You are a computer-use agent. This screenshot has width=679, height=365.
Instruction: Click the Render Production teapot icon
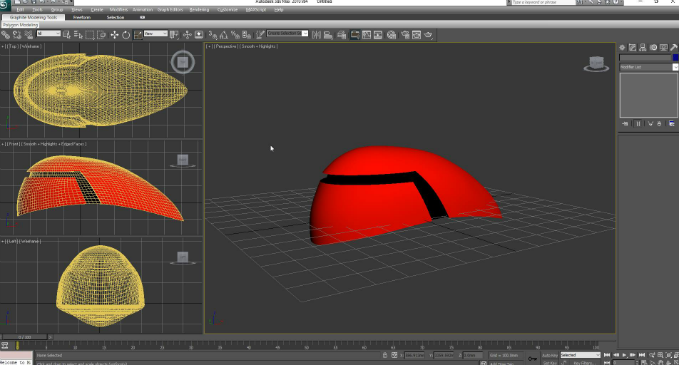pos(429,35)
